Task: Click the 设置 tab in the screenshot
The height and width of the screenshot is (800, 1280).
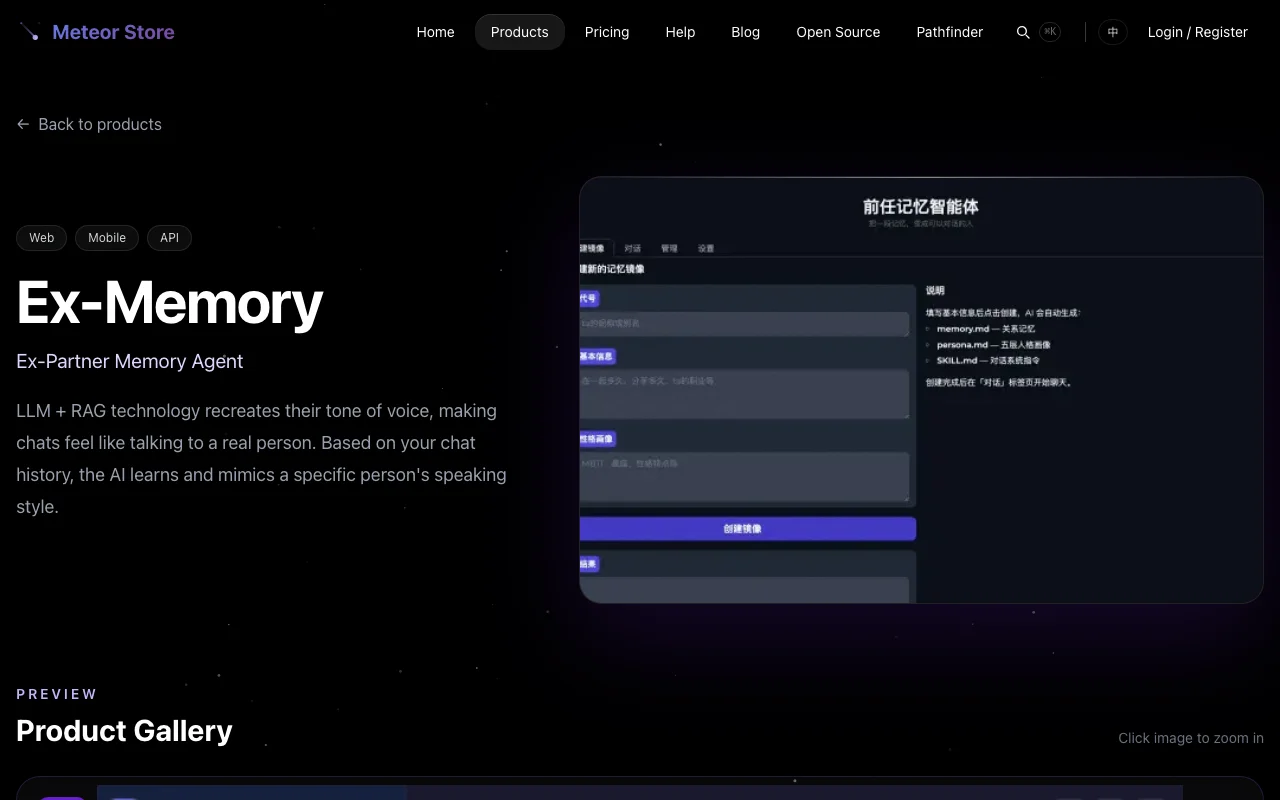Action: (706, 248)
